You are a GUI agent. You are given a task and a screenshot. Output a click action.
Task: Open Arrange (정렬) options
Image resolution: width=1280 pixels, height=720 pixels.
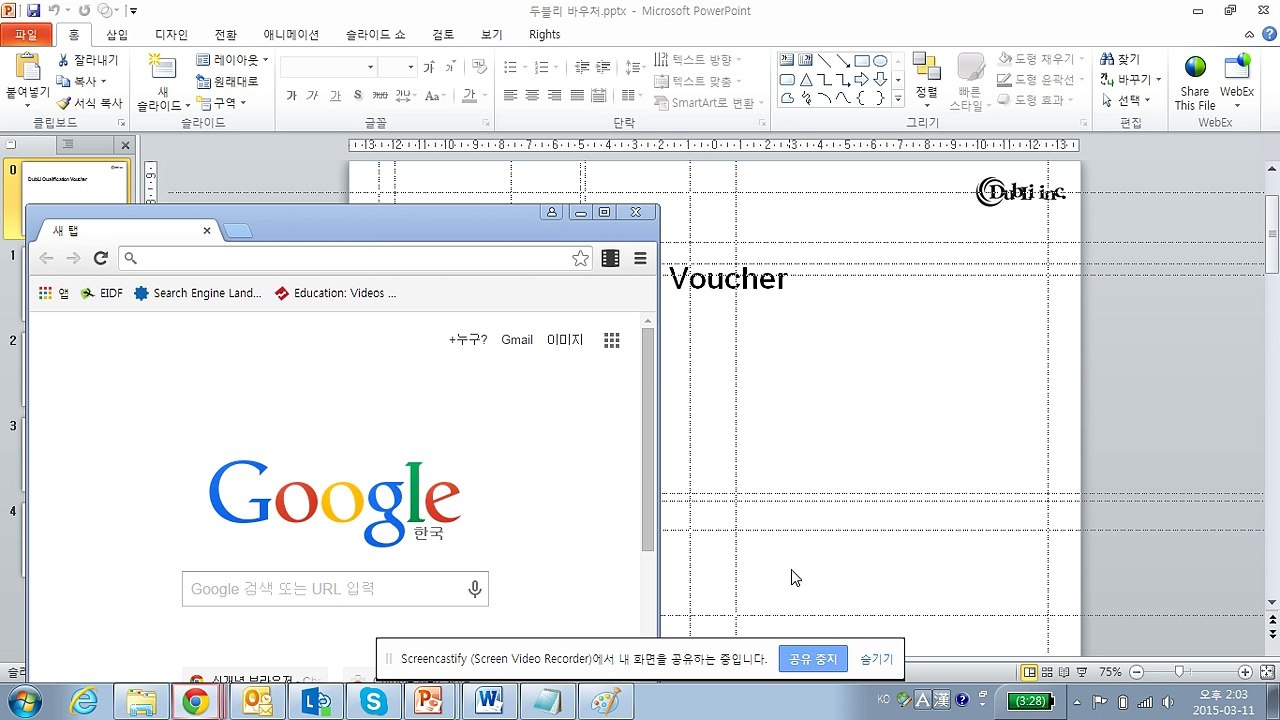(x=927, y=80)
